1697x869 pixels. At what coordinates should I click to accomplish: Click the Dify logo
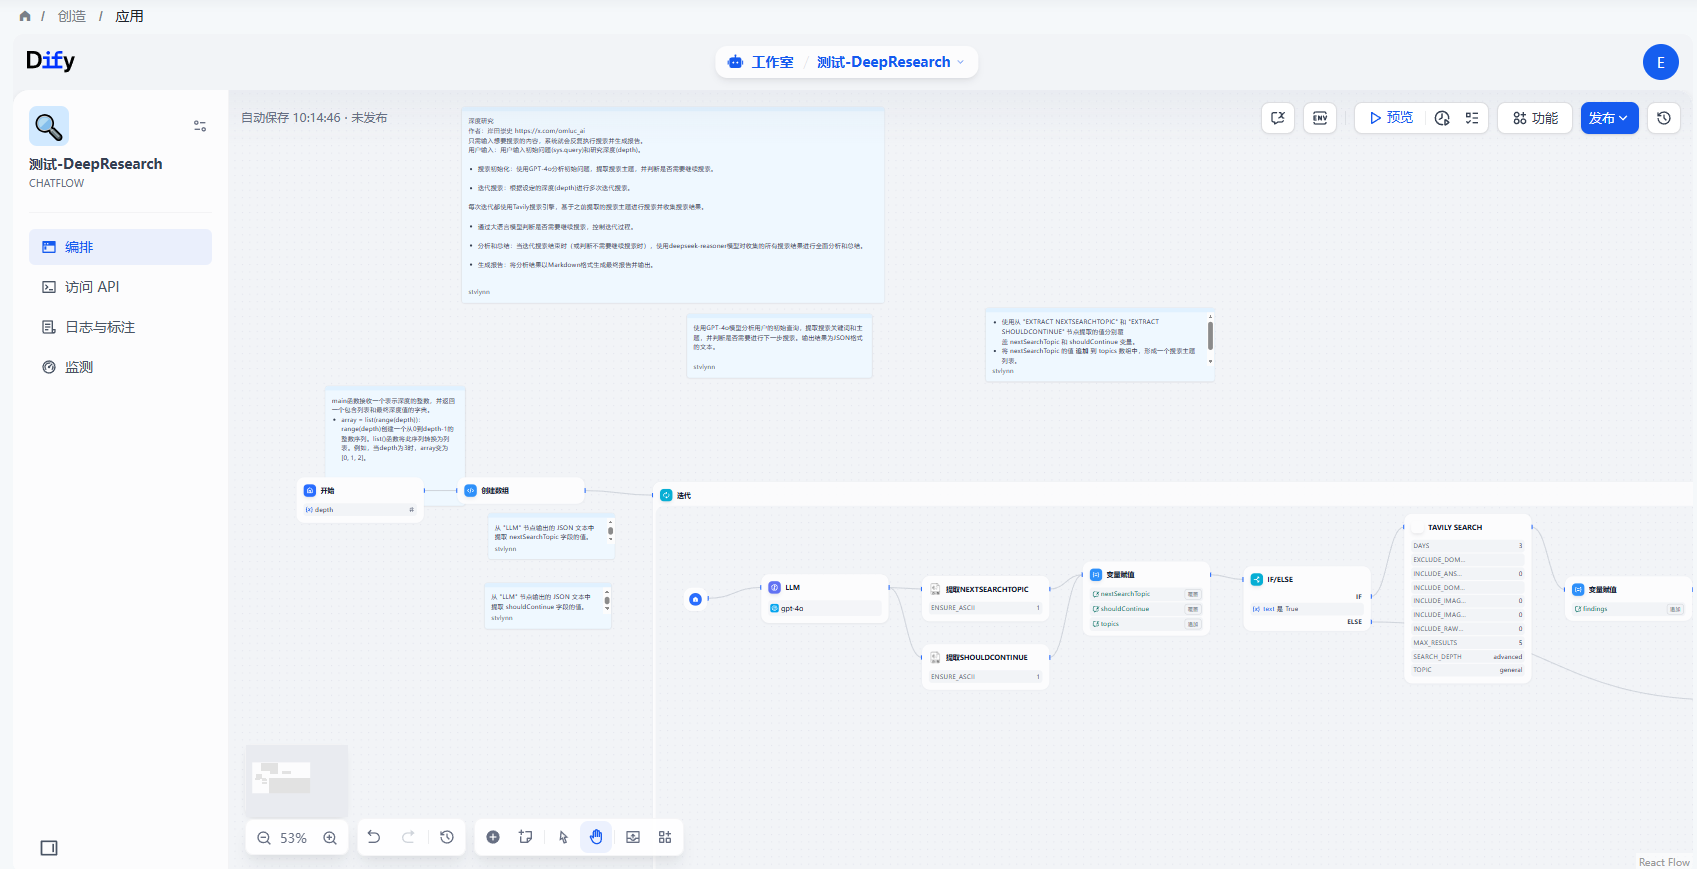50,61
